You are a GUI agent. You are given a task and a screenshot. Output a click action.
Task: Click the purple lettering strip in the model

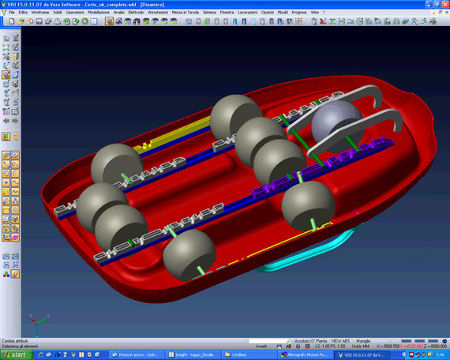click(x=322, y=167)
